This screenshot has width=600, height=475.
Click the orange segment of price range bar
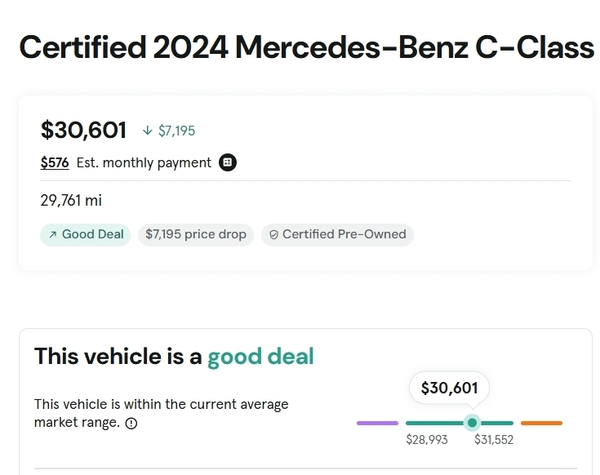[542, 423]
